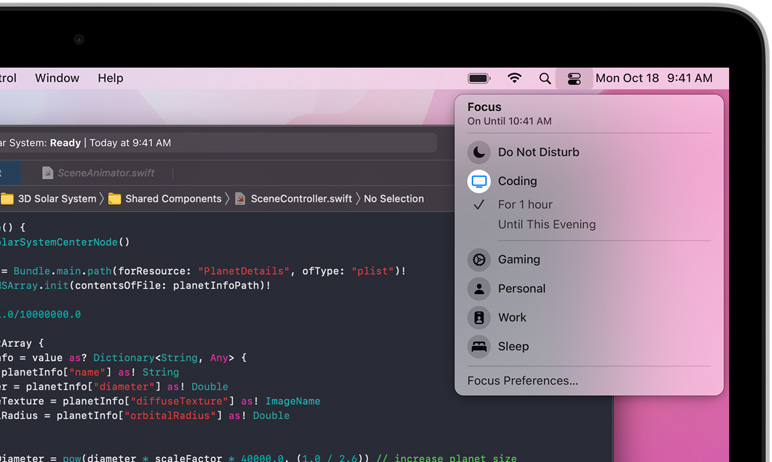
Task: Click the increase planet size comment
Action: coord(447,458)
